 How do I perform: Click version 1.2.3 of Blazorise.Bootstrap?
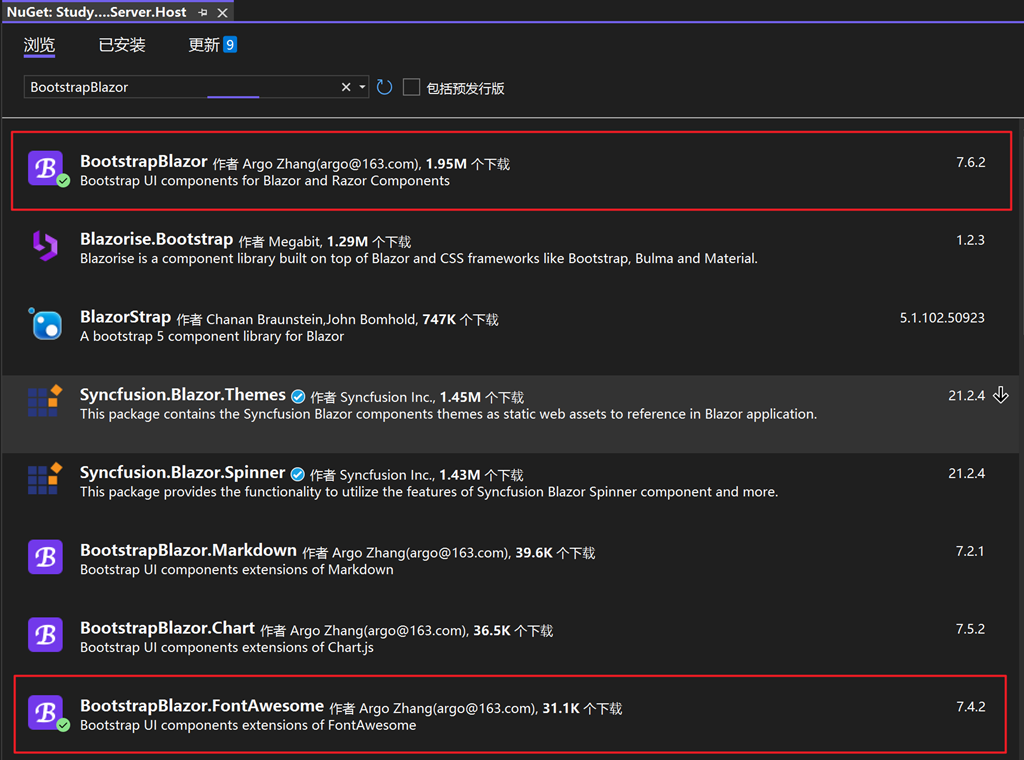pyautogui.click(x=970, y=240)
